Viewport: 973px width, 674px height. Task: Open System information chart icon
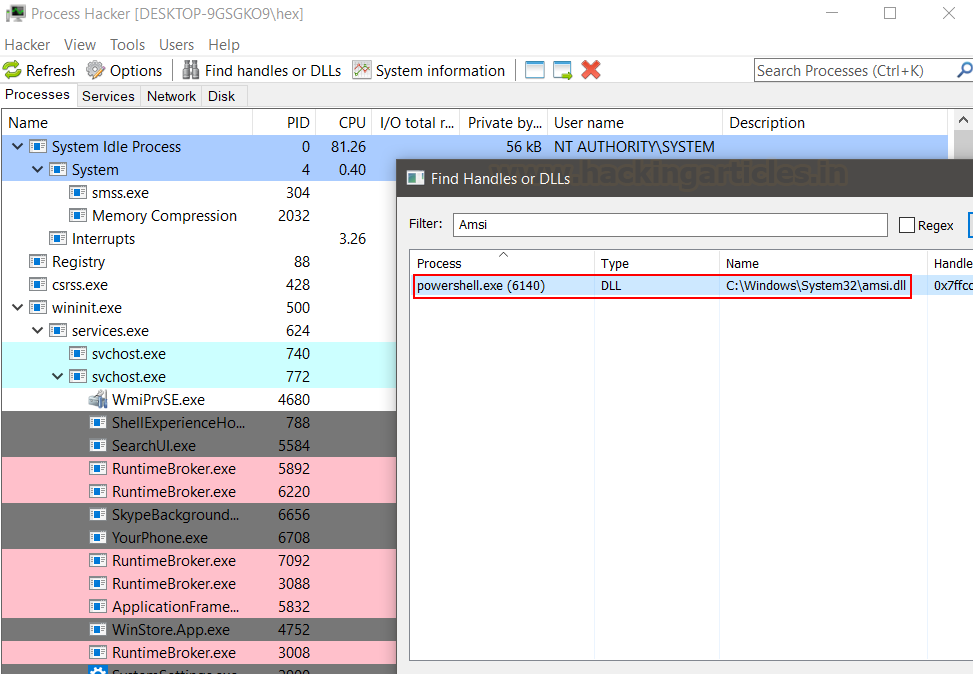(361, 70)
